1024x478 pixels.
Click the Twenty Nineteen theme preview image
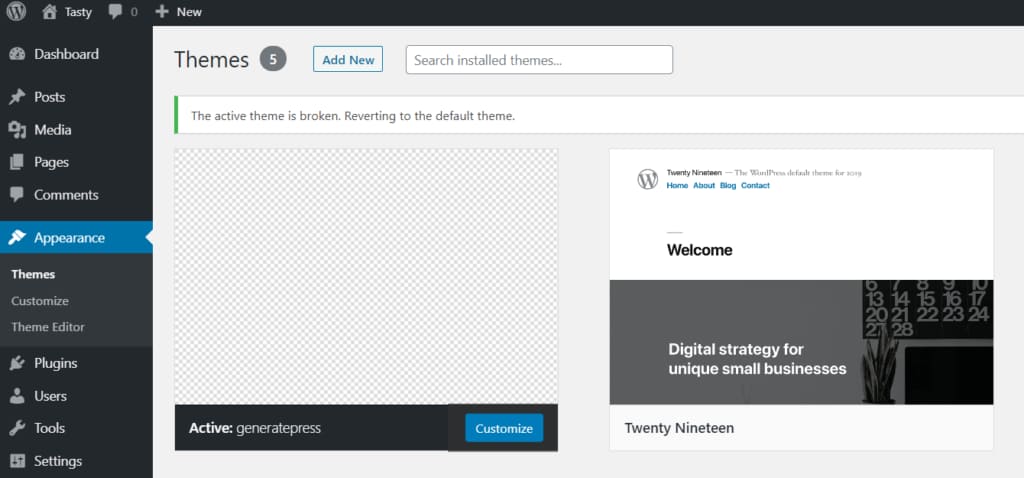pos(801,277)
